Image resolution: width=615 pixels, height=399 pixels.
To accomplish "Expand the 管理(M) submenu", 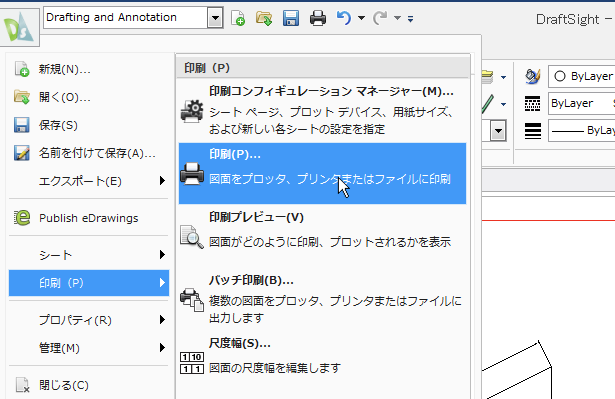I will [x=89, y=348].
